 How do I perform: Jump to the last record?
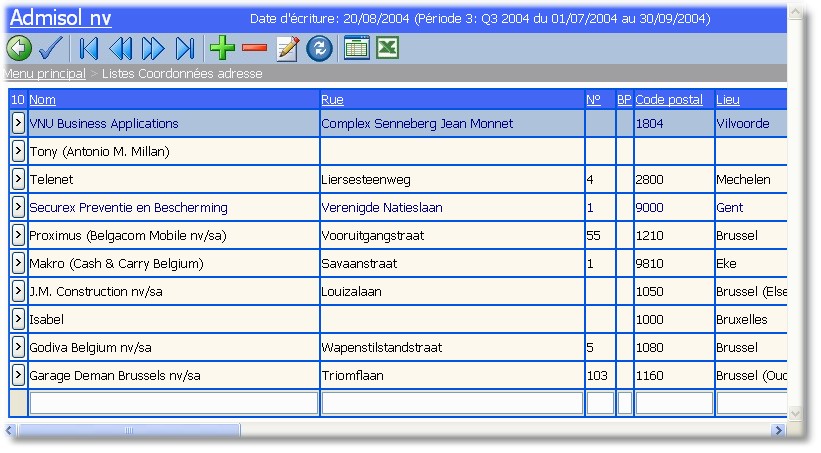pos(185,48)
